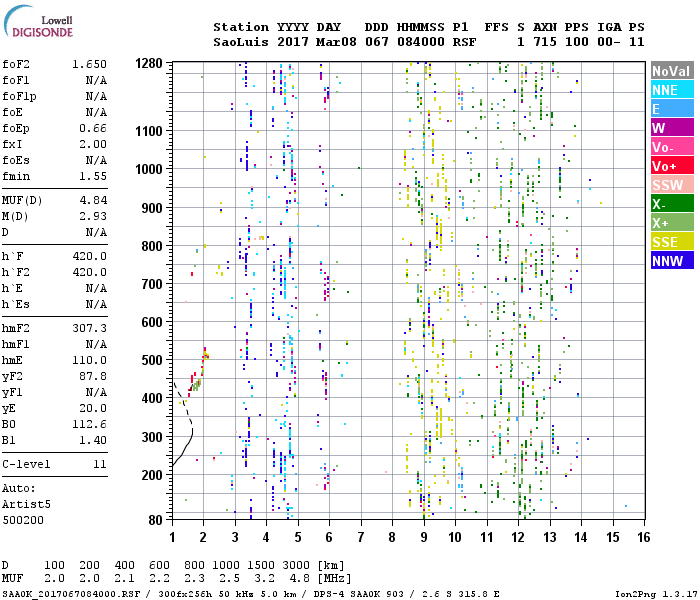Image resolution: width=700 pixels, height=600 pixels.
Task: Select the E blue legend swatch
Action: [x=672, y=109]
